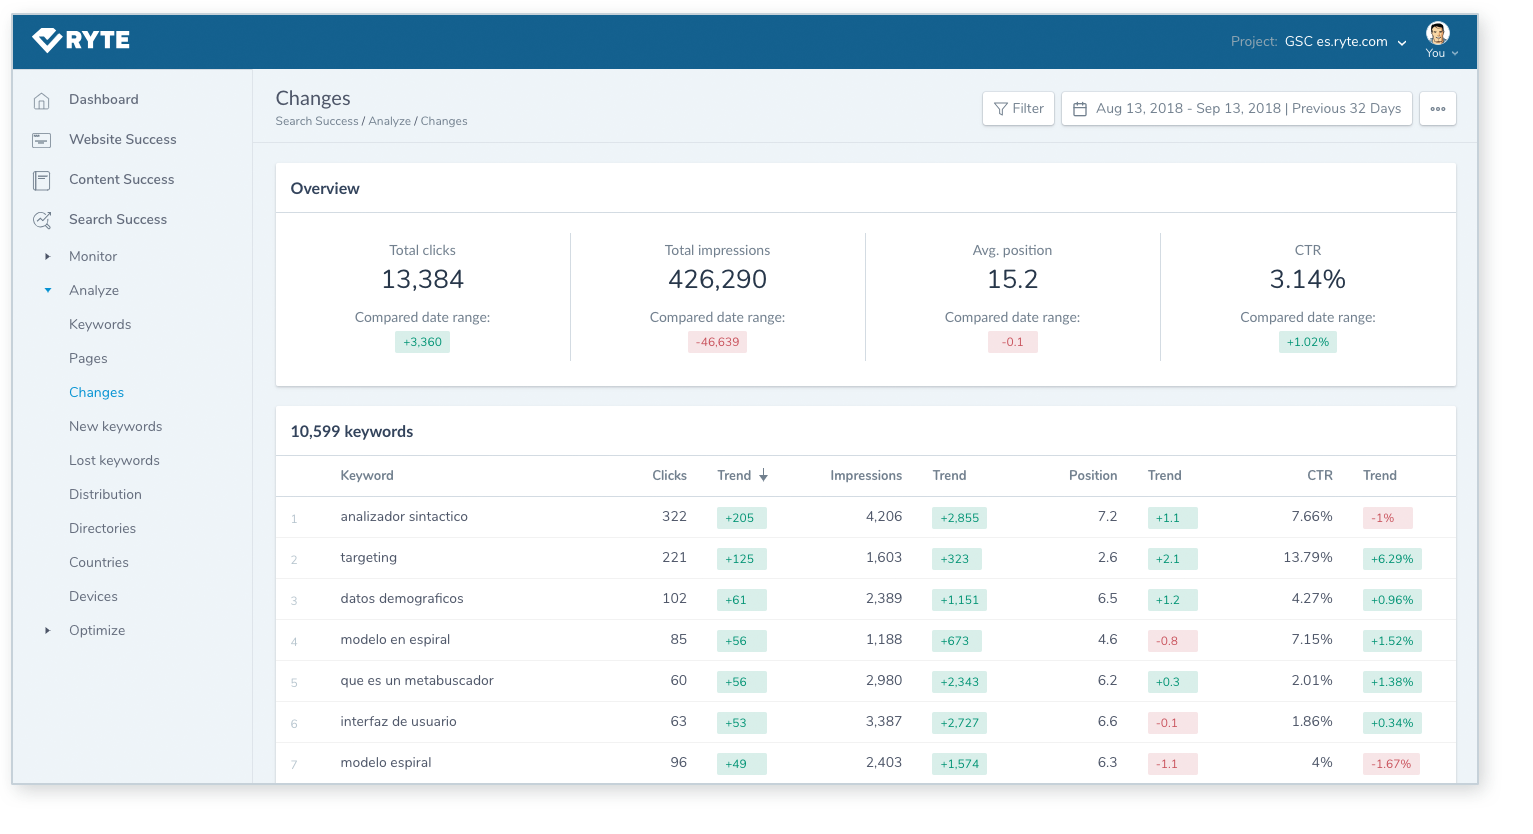This screenshot has height=834, width=1533.
Task: Click the +6.29% CTR trend badge
Action: (1392, 559)
